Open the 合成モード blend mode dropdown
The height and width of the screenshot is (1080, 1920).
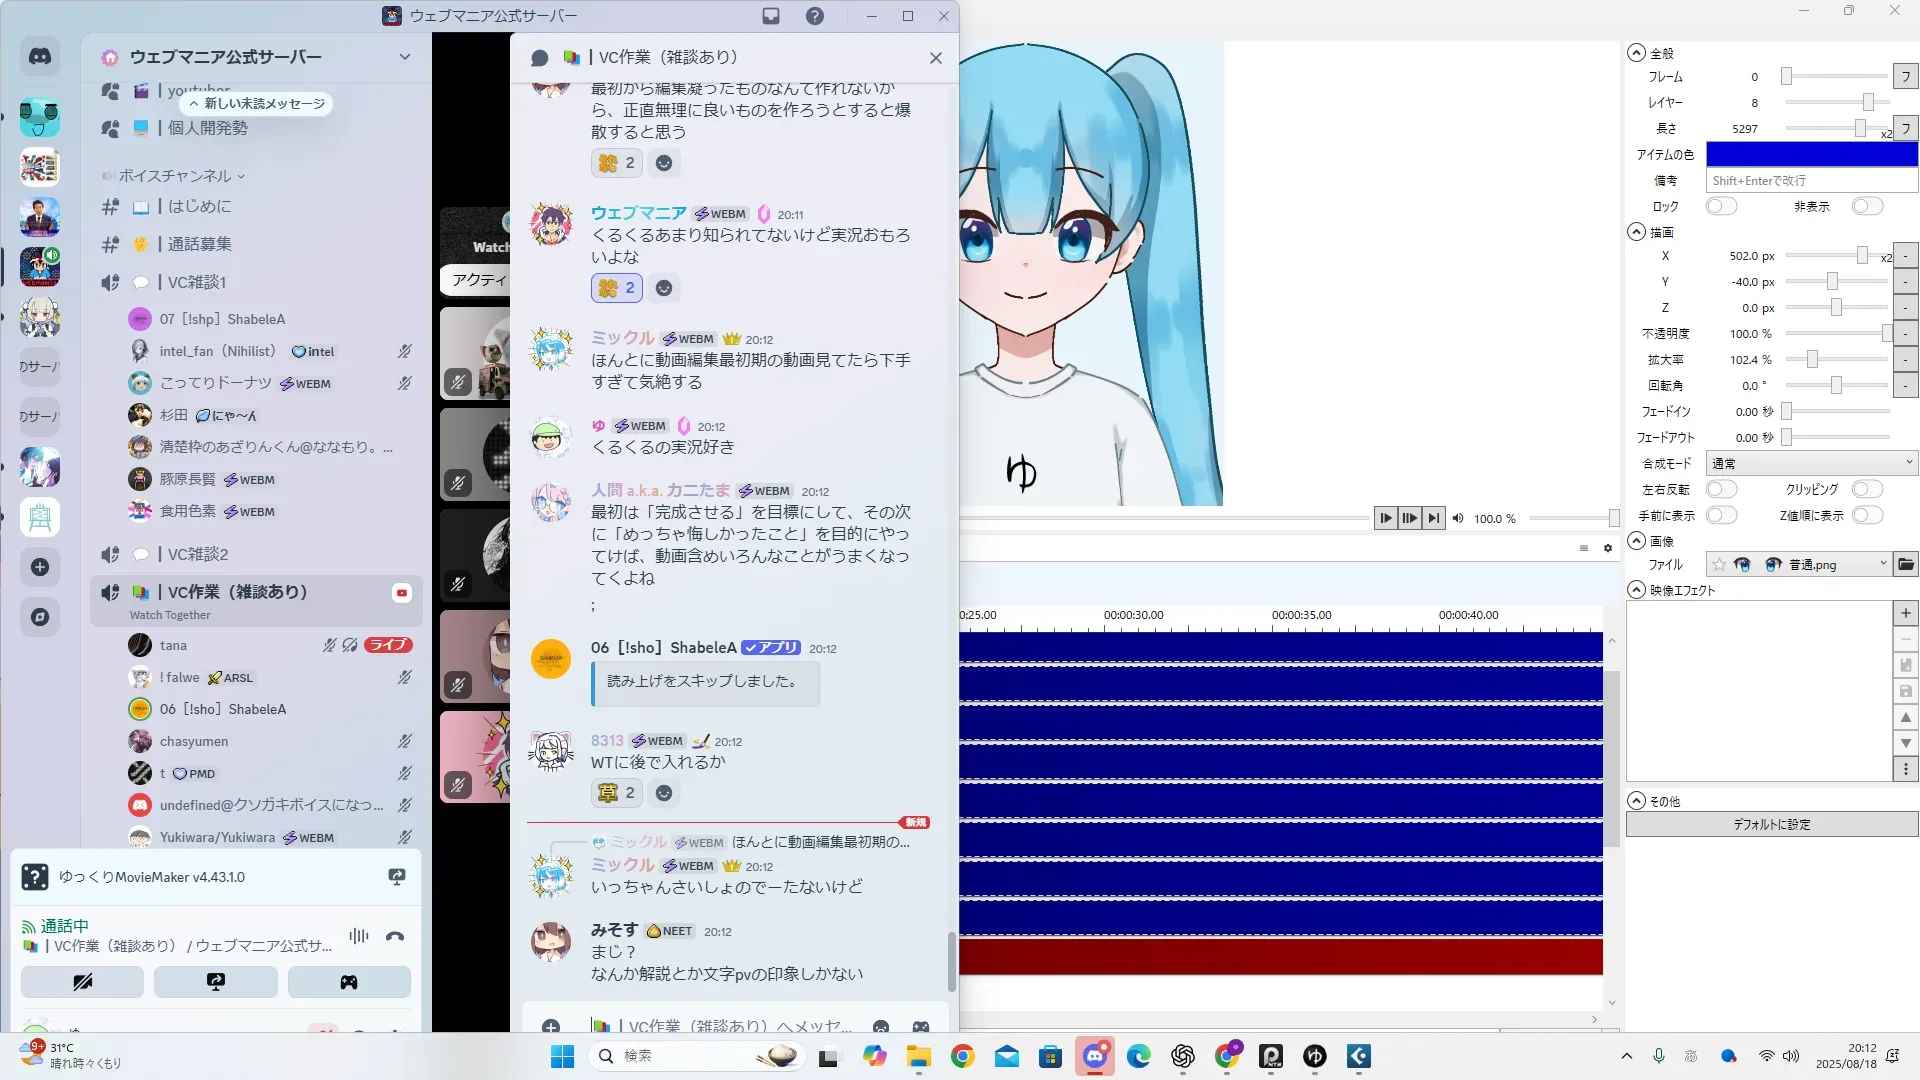point(1811,464)
